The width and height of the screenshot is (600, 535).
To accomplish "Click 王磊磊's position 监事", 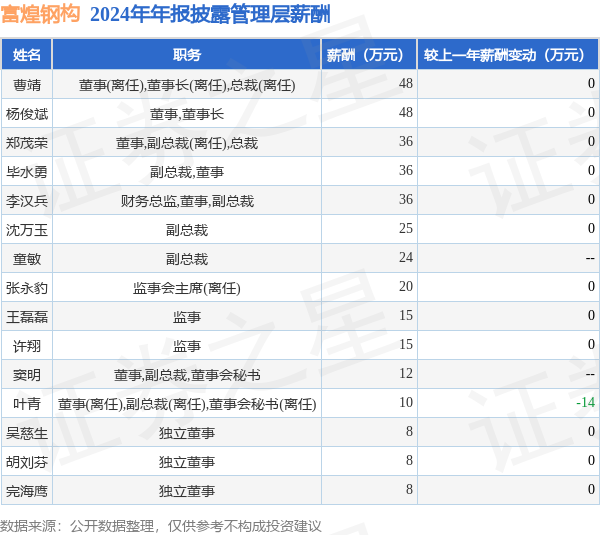I will click(x=187, y=317).
